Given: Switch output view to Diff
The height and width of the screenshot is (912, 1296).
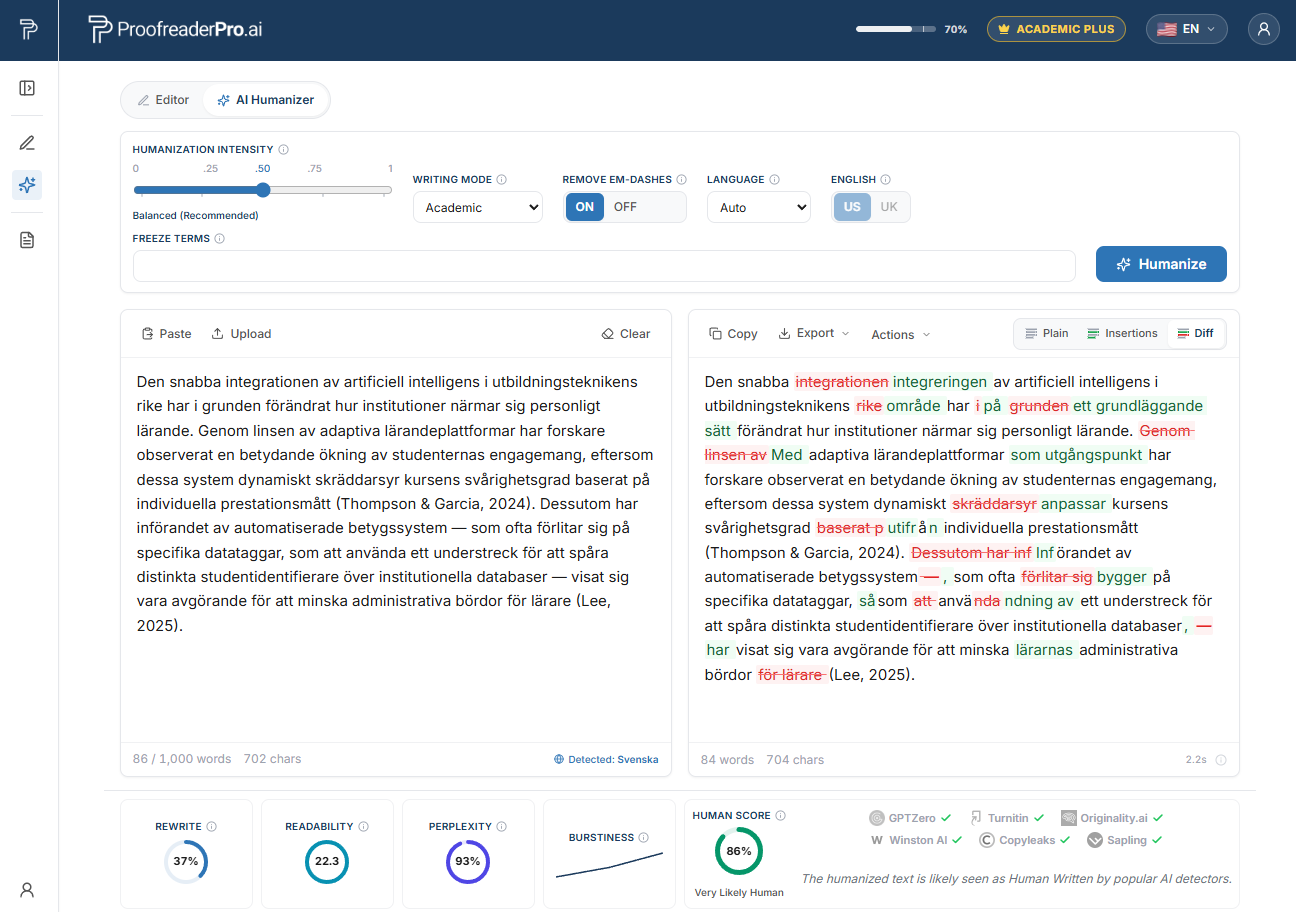Looking at the screenshot, I should pos(1196,333).
